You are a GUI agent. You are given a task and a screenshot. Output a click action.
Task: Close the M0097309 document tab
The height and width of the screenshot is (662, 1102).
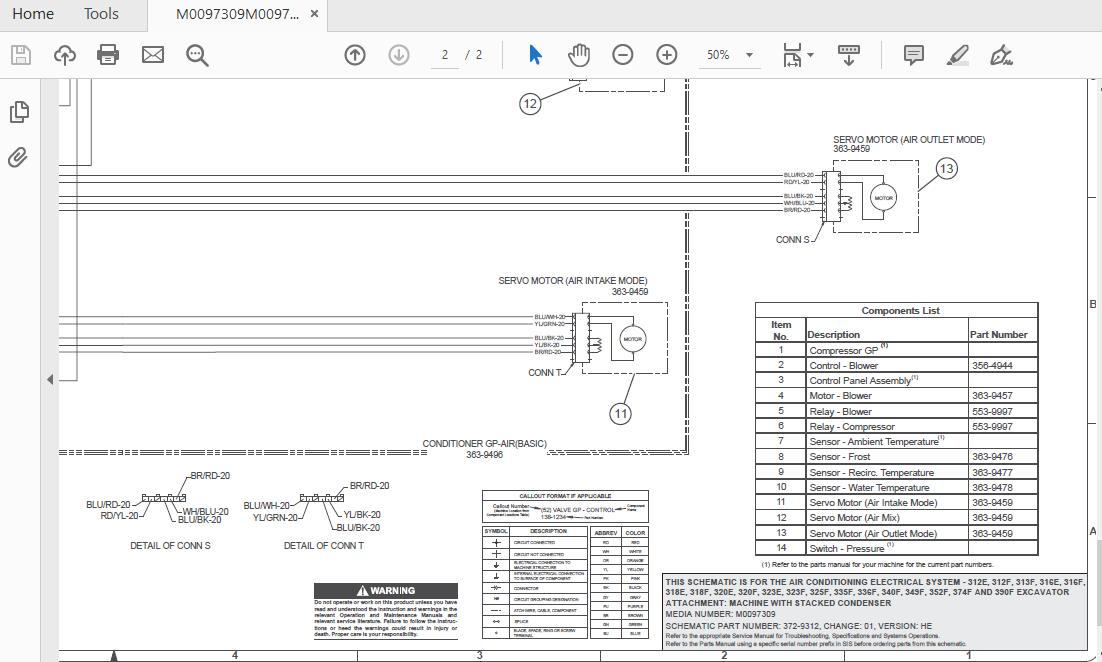click(x=314, y=13)
